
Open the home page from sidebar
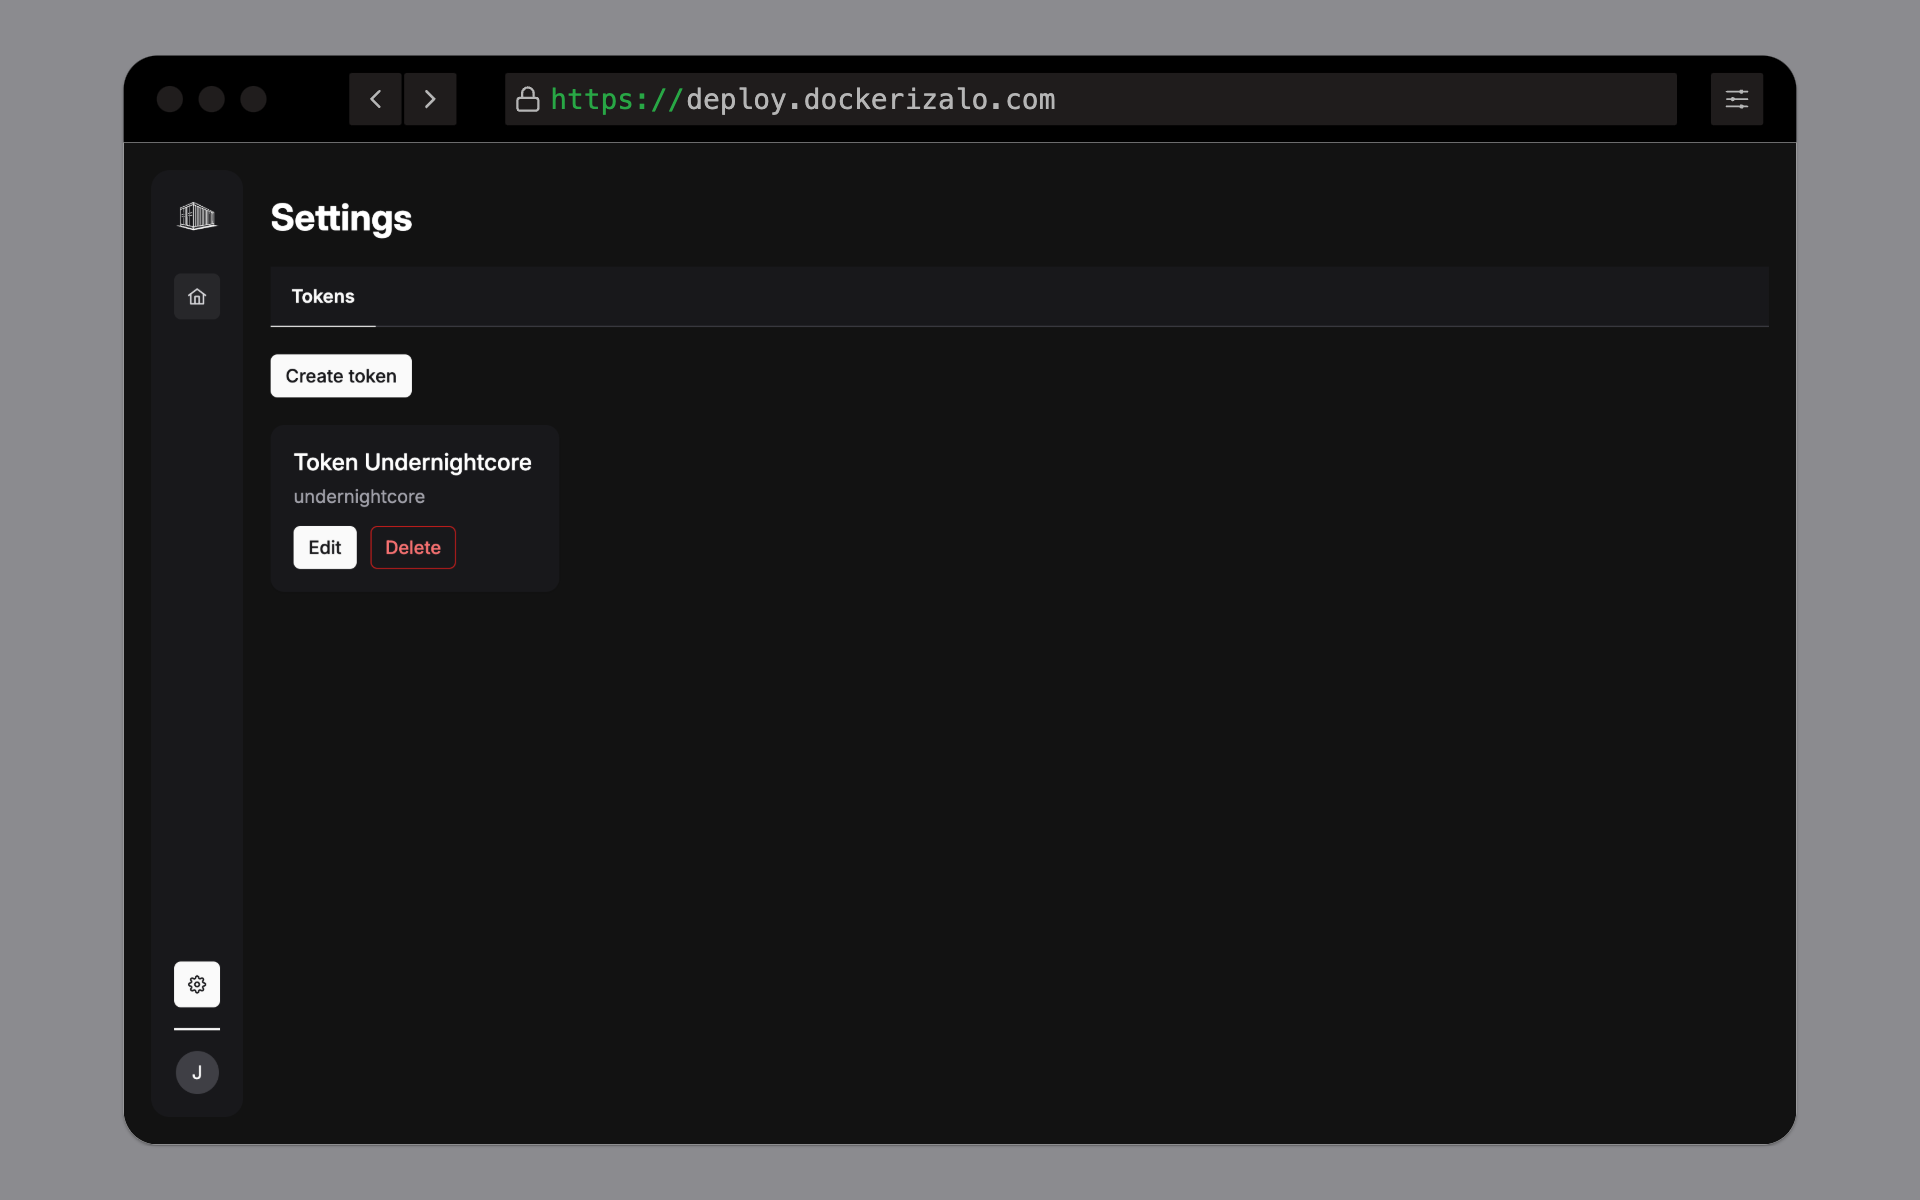coord(197,297)
